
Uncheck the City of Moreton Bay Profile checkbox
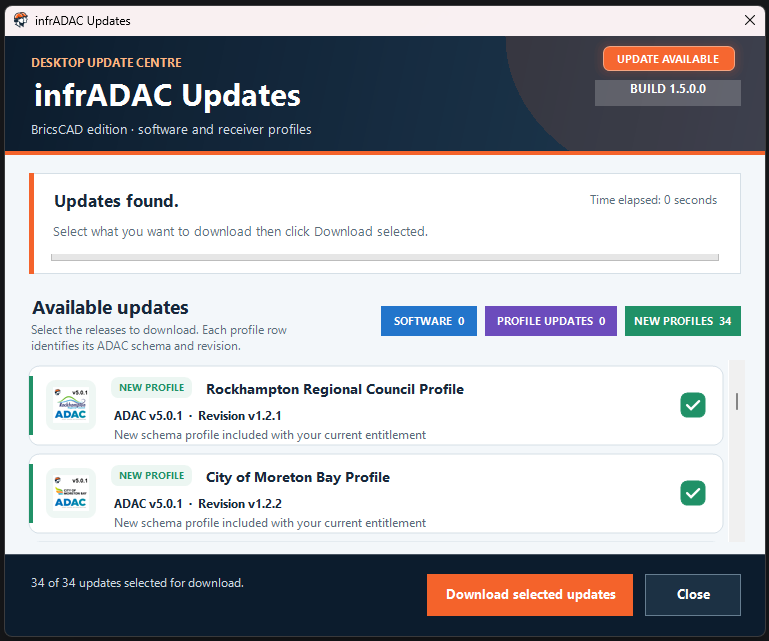tap(692, 493)
